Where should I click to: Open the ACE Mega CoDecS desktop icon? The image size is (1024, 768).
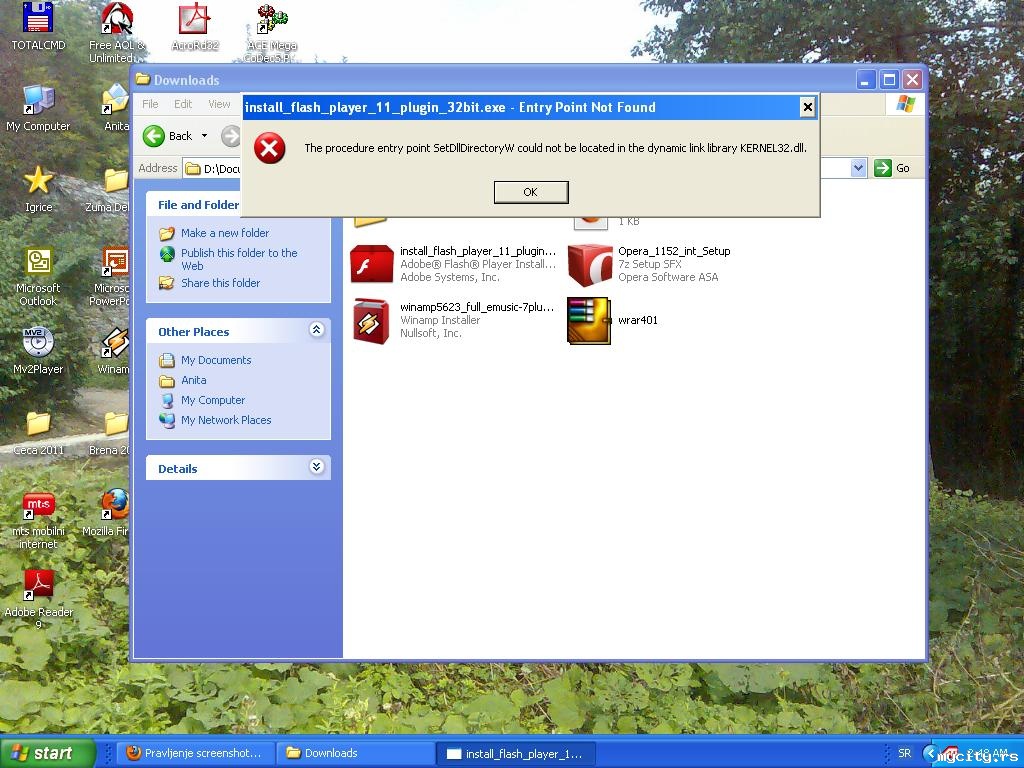point(272,32)
